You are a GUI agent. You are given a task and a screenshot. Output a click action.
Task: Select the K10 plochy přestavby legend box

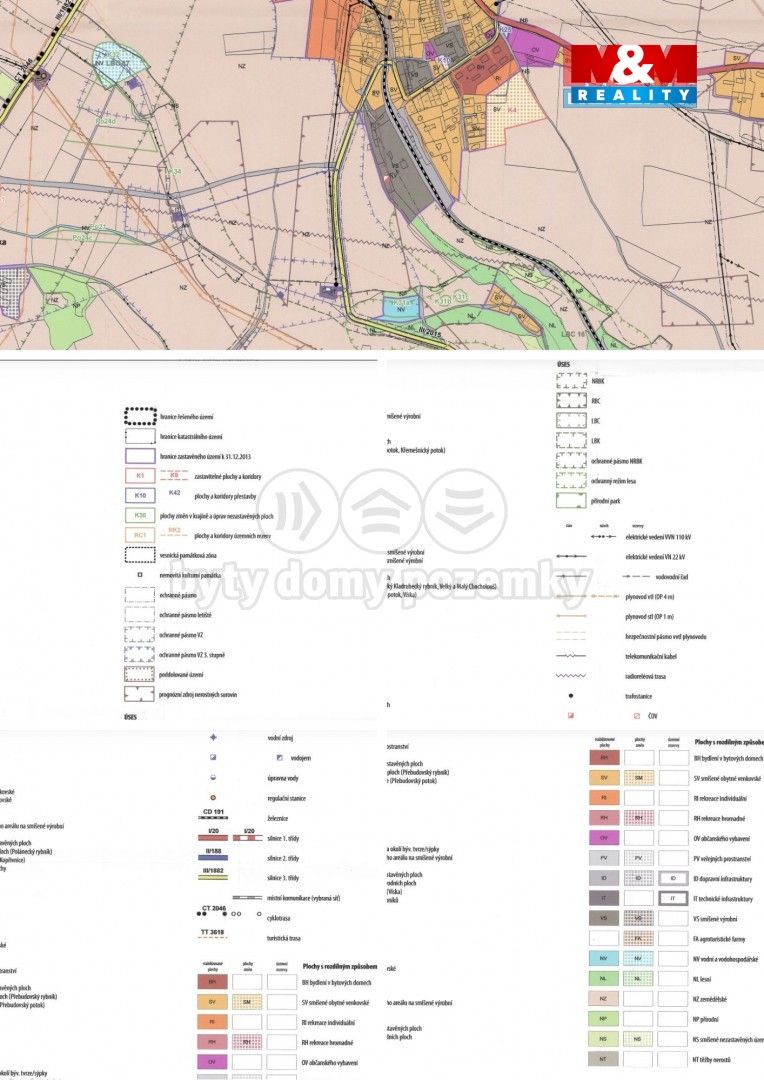(140, 495)
